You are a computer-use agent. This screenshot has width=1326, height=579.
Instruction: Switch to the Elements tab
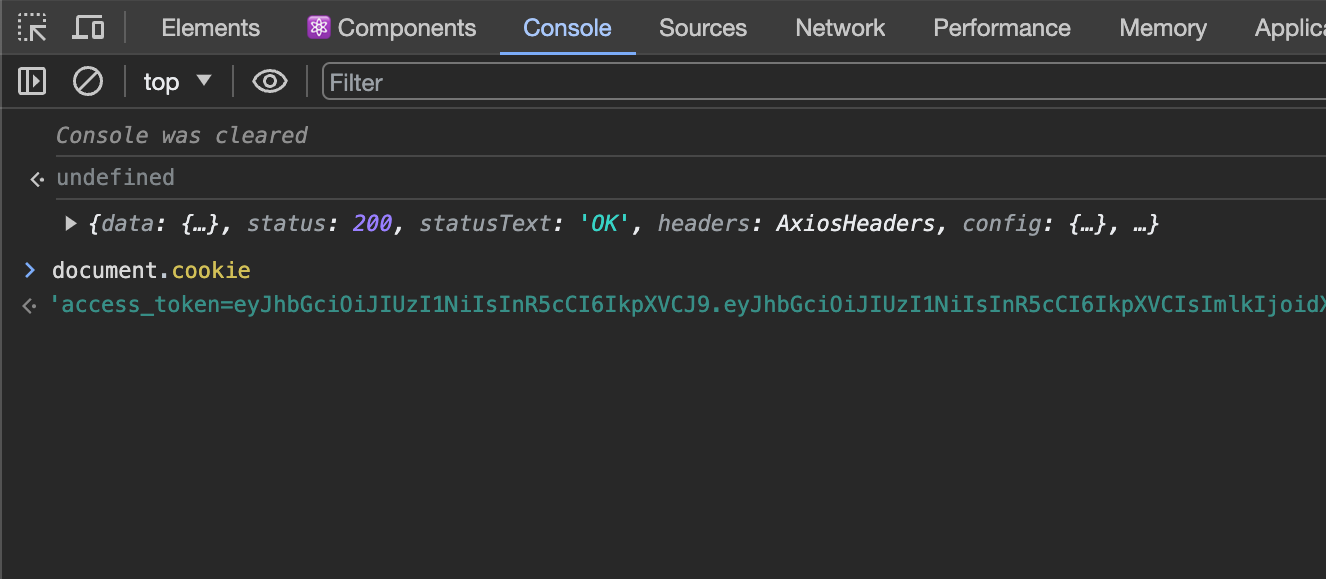point(210,28)
